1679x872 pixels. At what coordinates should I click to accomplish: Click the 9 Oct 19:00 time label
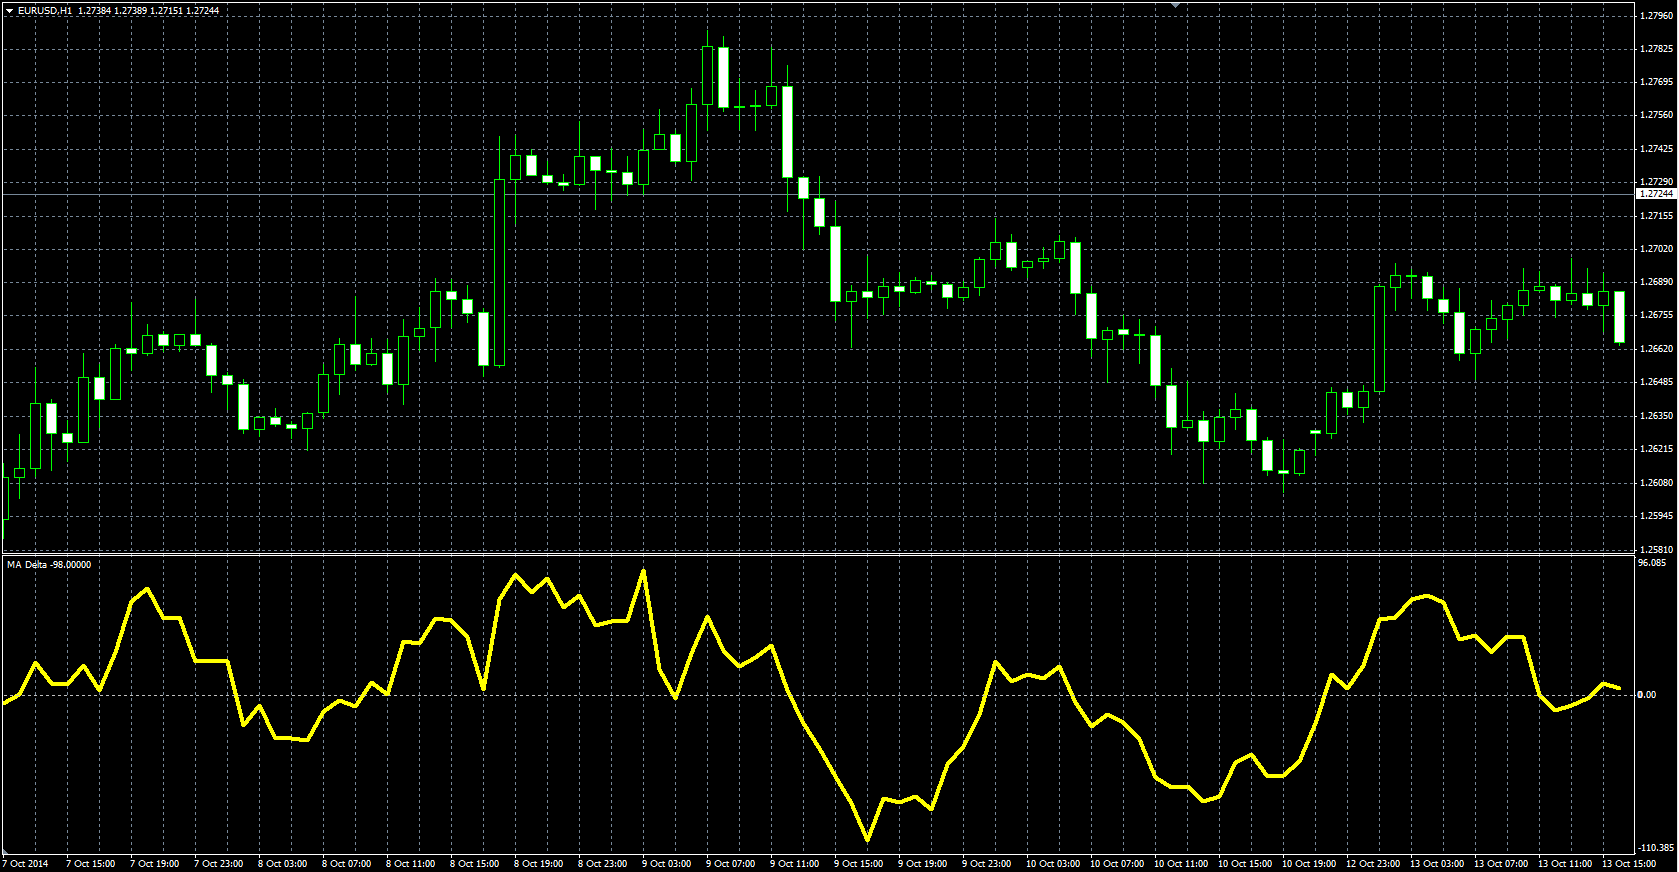click(923, 863)
